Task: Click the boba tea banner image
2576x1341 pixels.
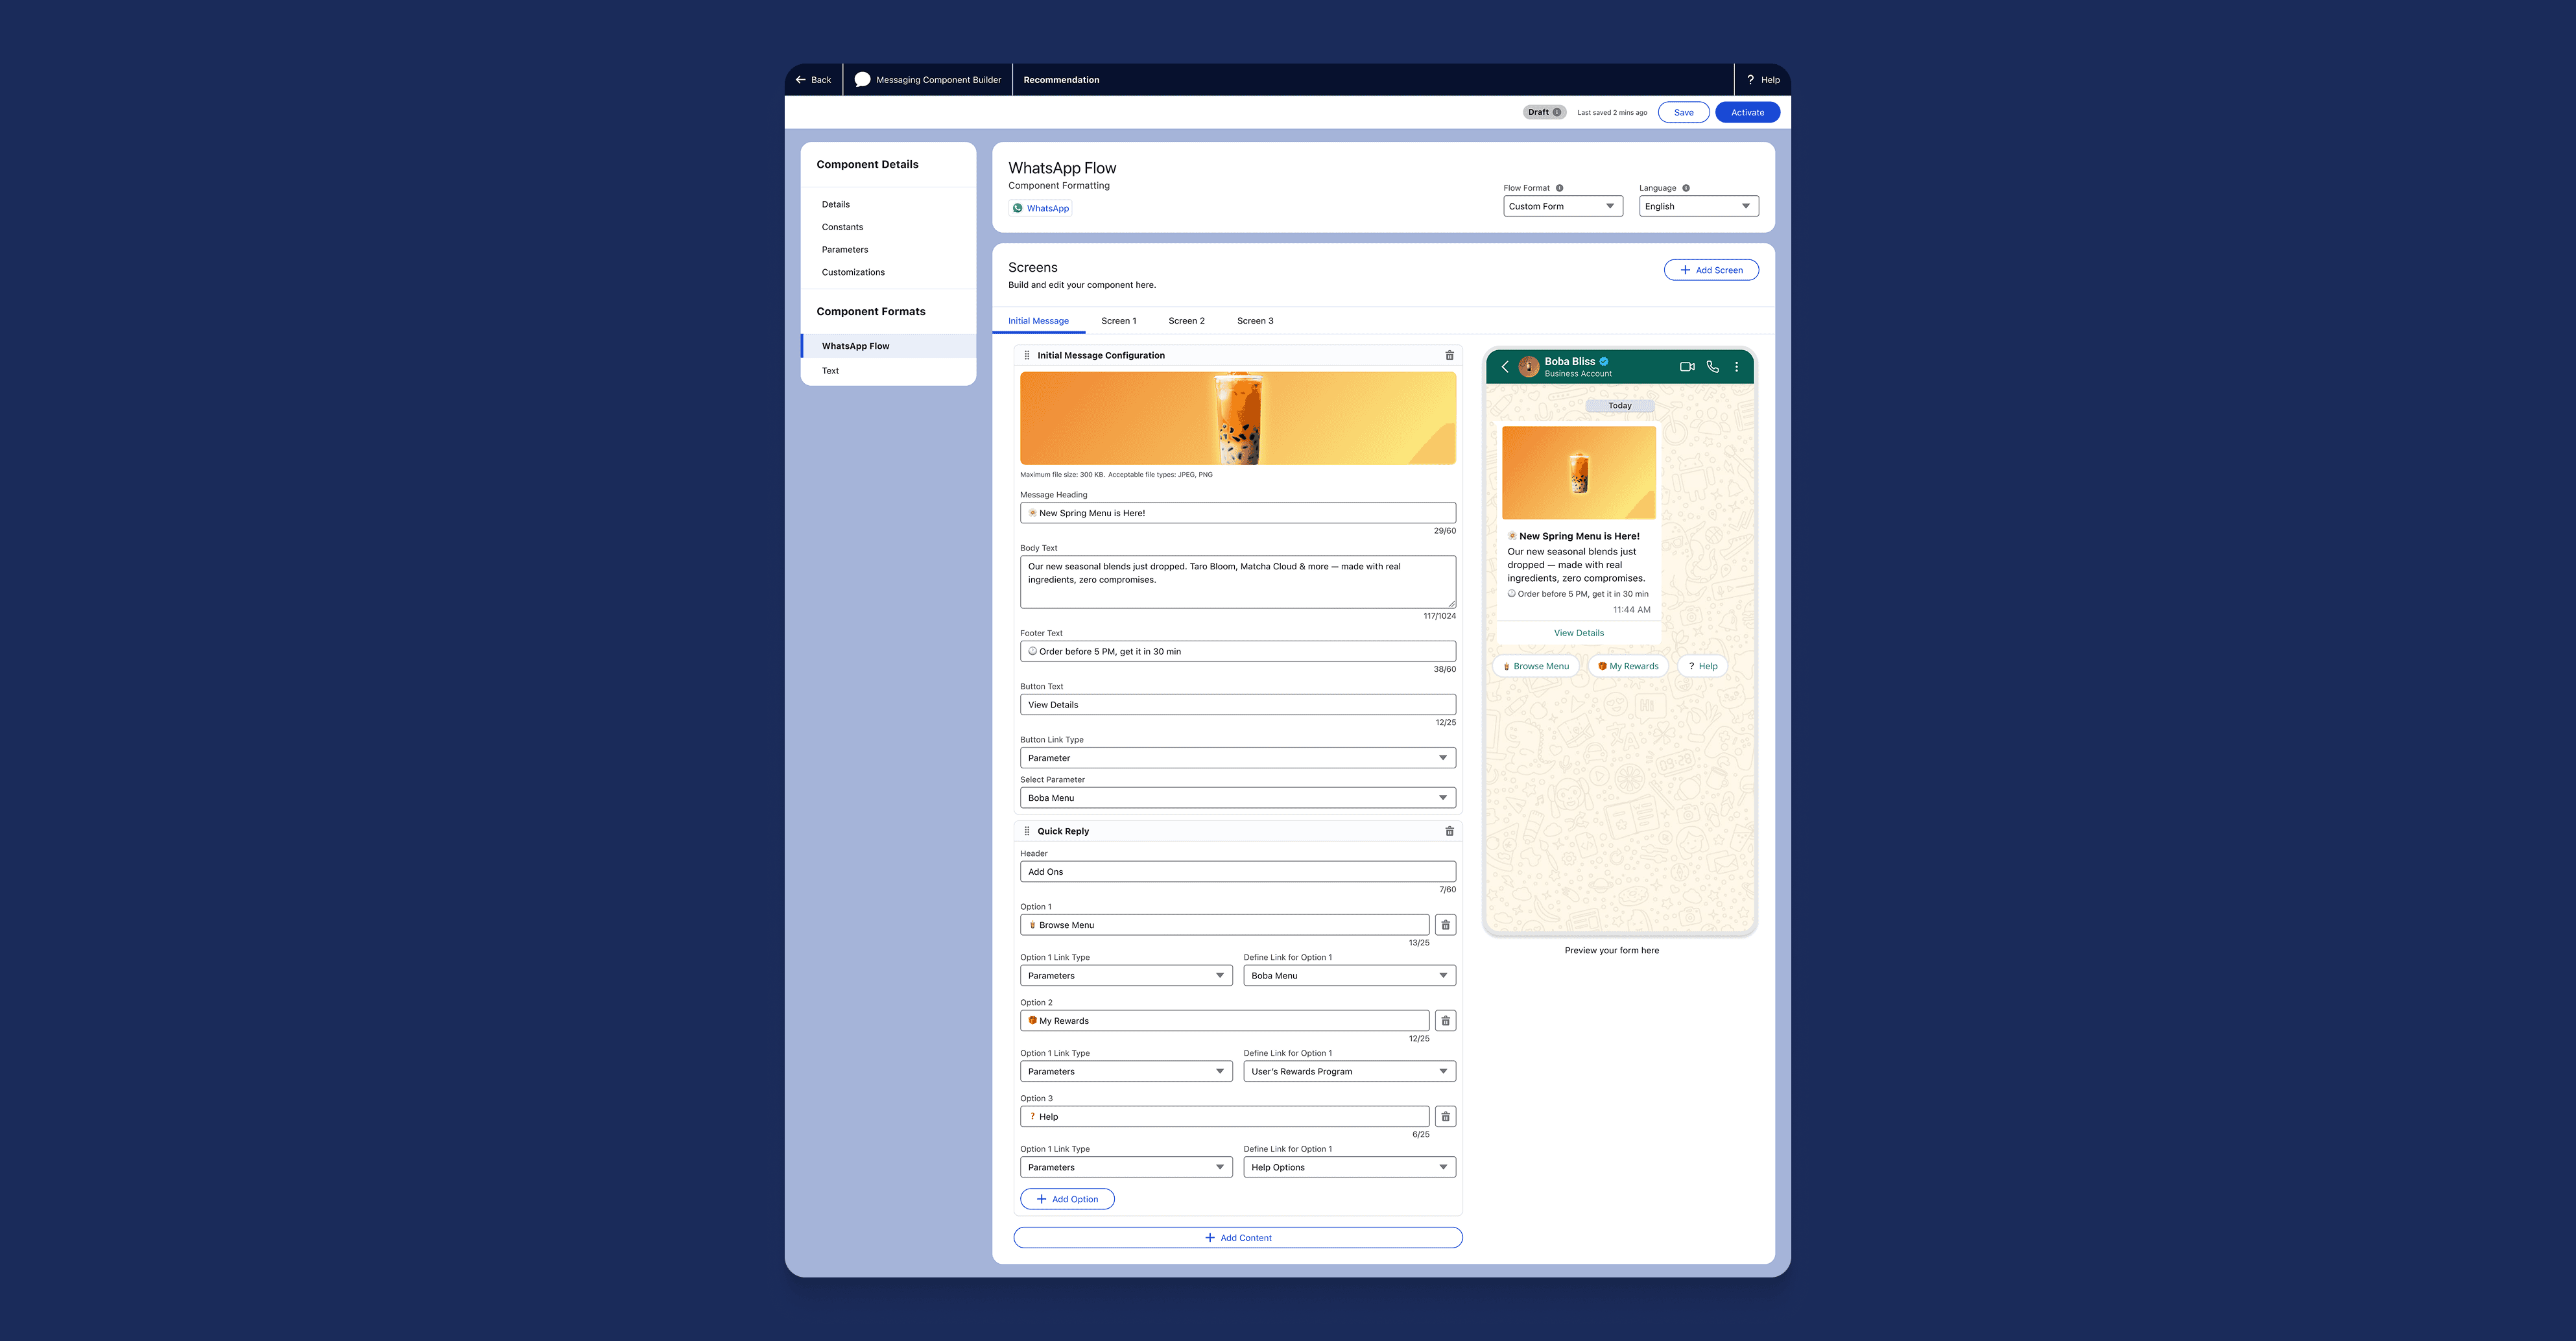Action: [x=1237, y=418]
